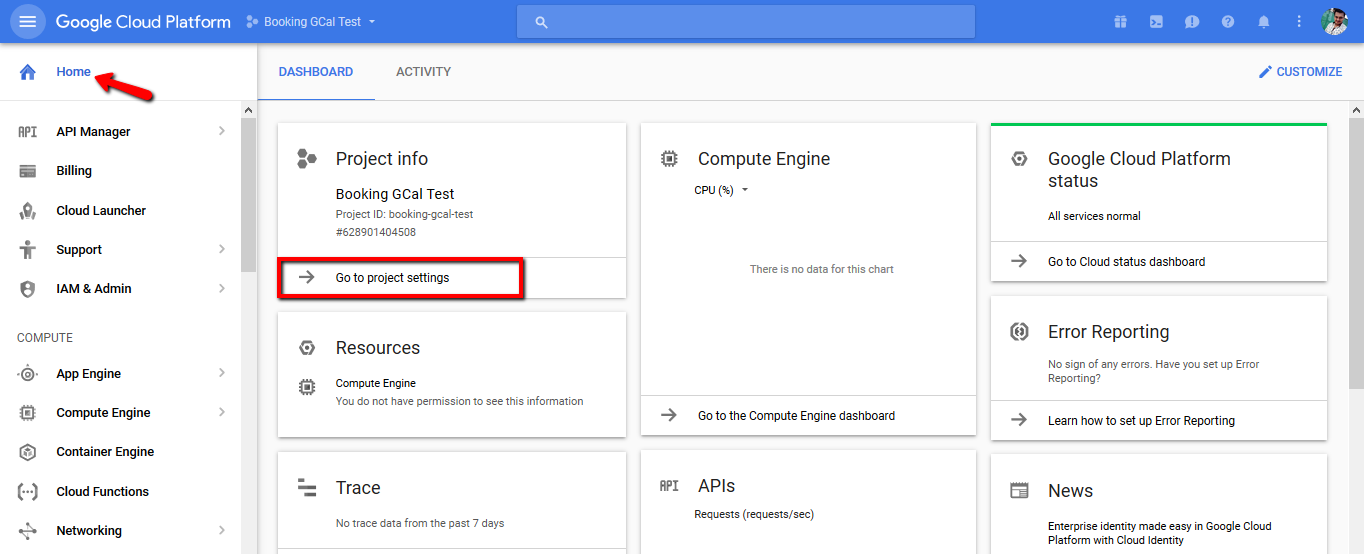Click the News card icon
Viewport: 1364px width, 554px height.
pyautogui.click(x=1019, y=491)
